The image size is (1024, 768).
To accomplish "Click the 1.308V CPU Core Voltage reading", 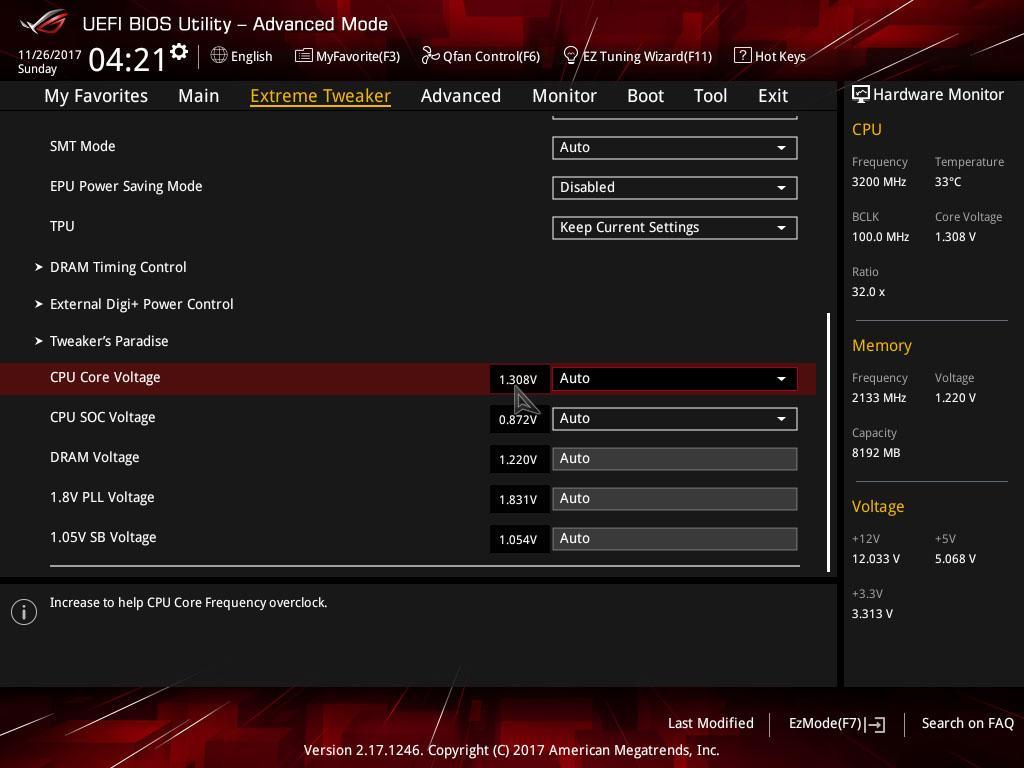I will point(518,379).
